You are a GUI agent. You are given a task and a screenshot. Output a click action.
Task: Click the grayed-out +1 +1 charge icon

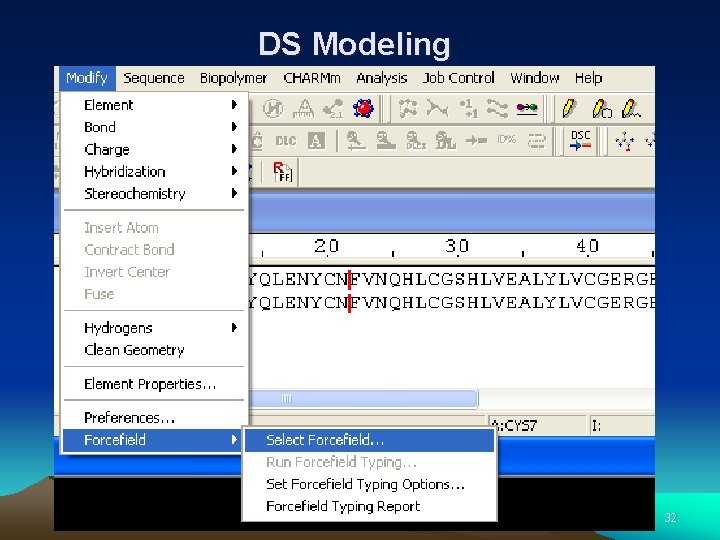pyautogui.click(x=467, y=109)
